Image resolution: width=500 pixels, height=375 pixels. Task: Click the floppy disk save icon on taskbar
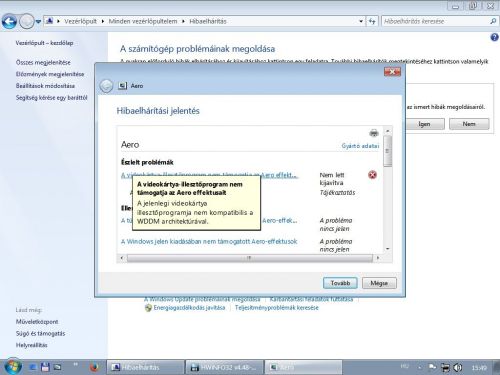45,367
